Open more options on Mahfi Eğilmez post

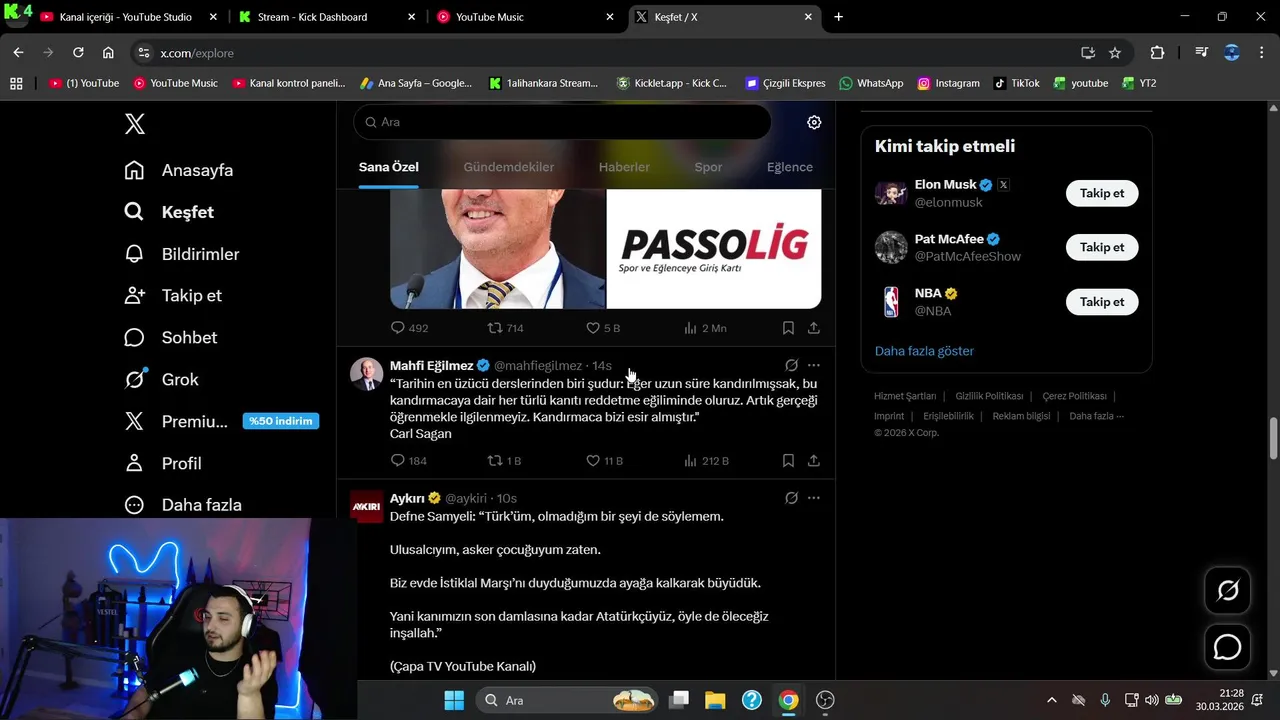[x=814, y=366]
